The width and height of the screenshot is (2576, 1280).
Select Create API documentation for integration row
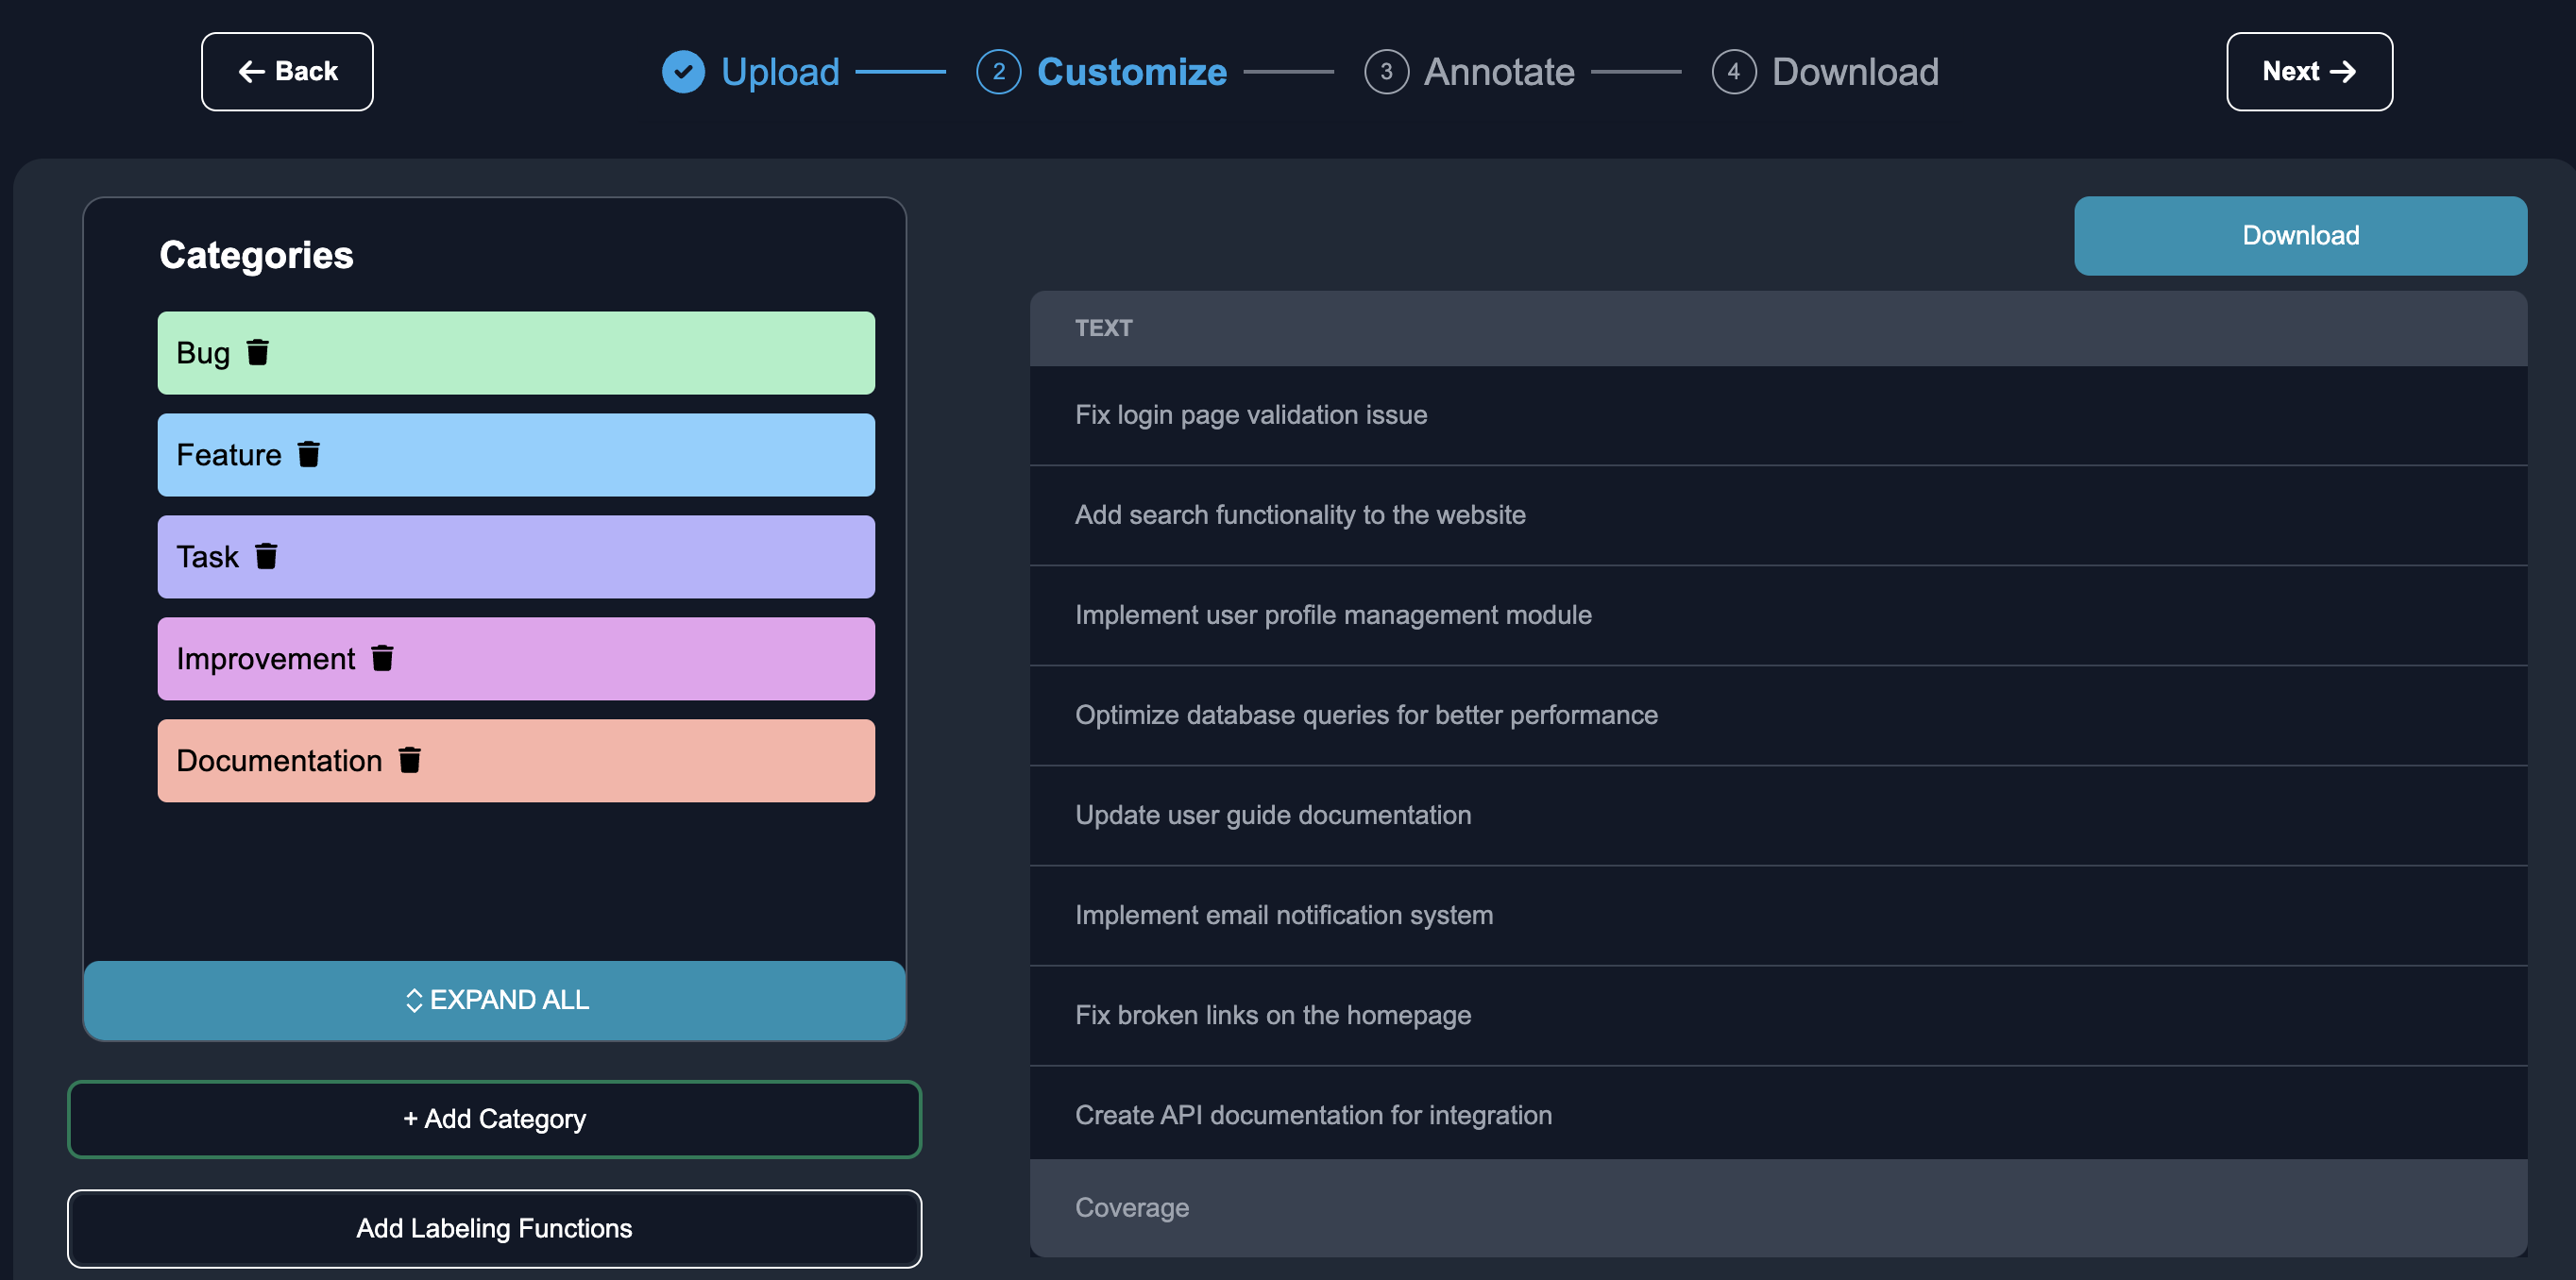[x=1779, y=1114]
